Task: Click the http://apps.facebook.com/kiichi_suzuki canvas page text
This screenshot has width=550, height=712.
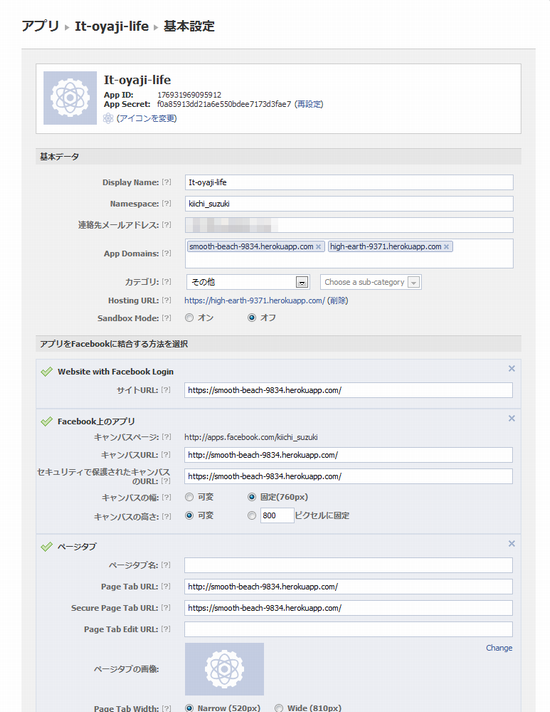Action: 251,437
